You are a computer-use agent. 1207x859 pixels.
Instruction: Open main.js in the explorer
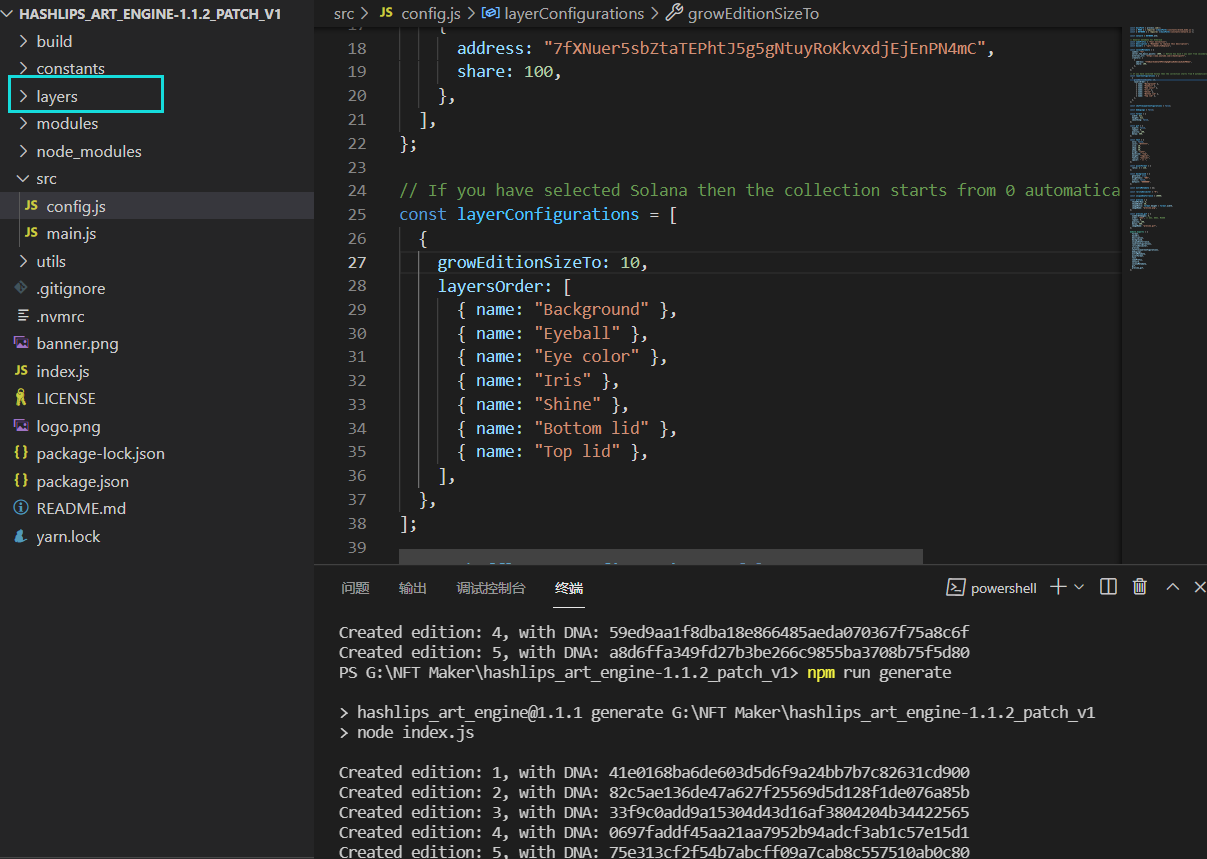point(71,234)
